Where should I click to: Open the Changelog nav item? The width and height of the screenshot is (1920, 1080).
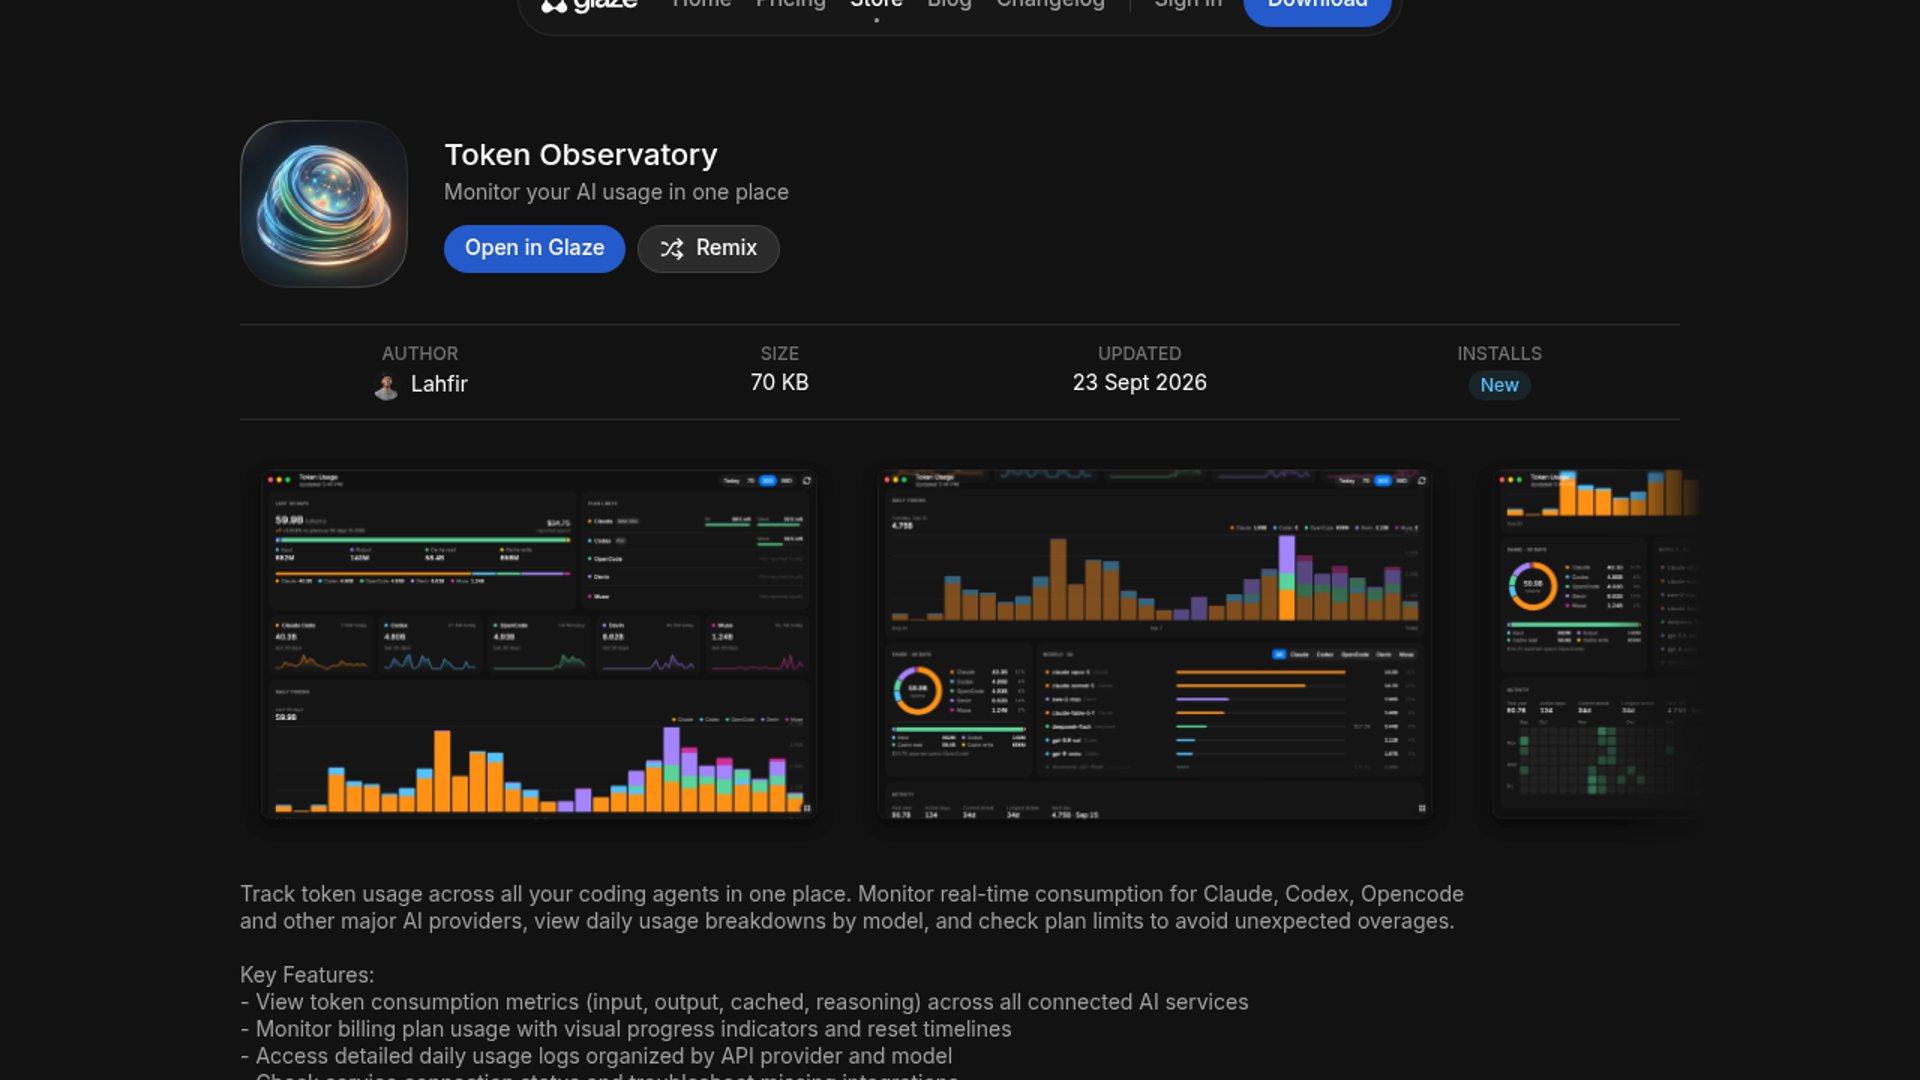point(1050,4)
